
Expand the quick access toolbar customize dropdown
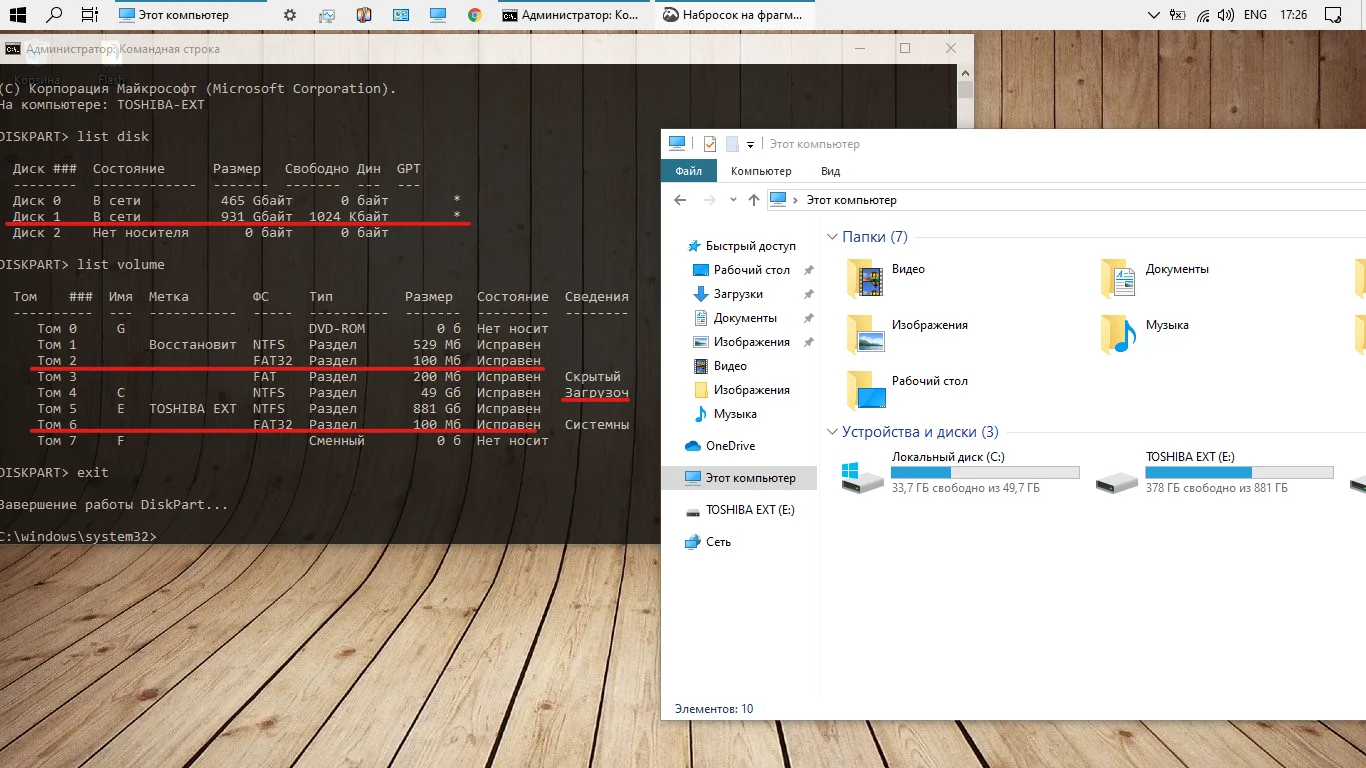[750, 145]
